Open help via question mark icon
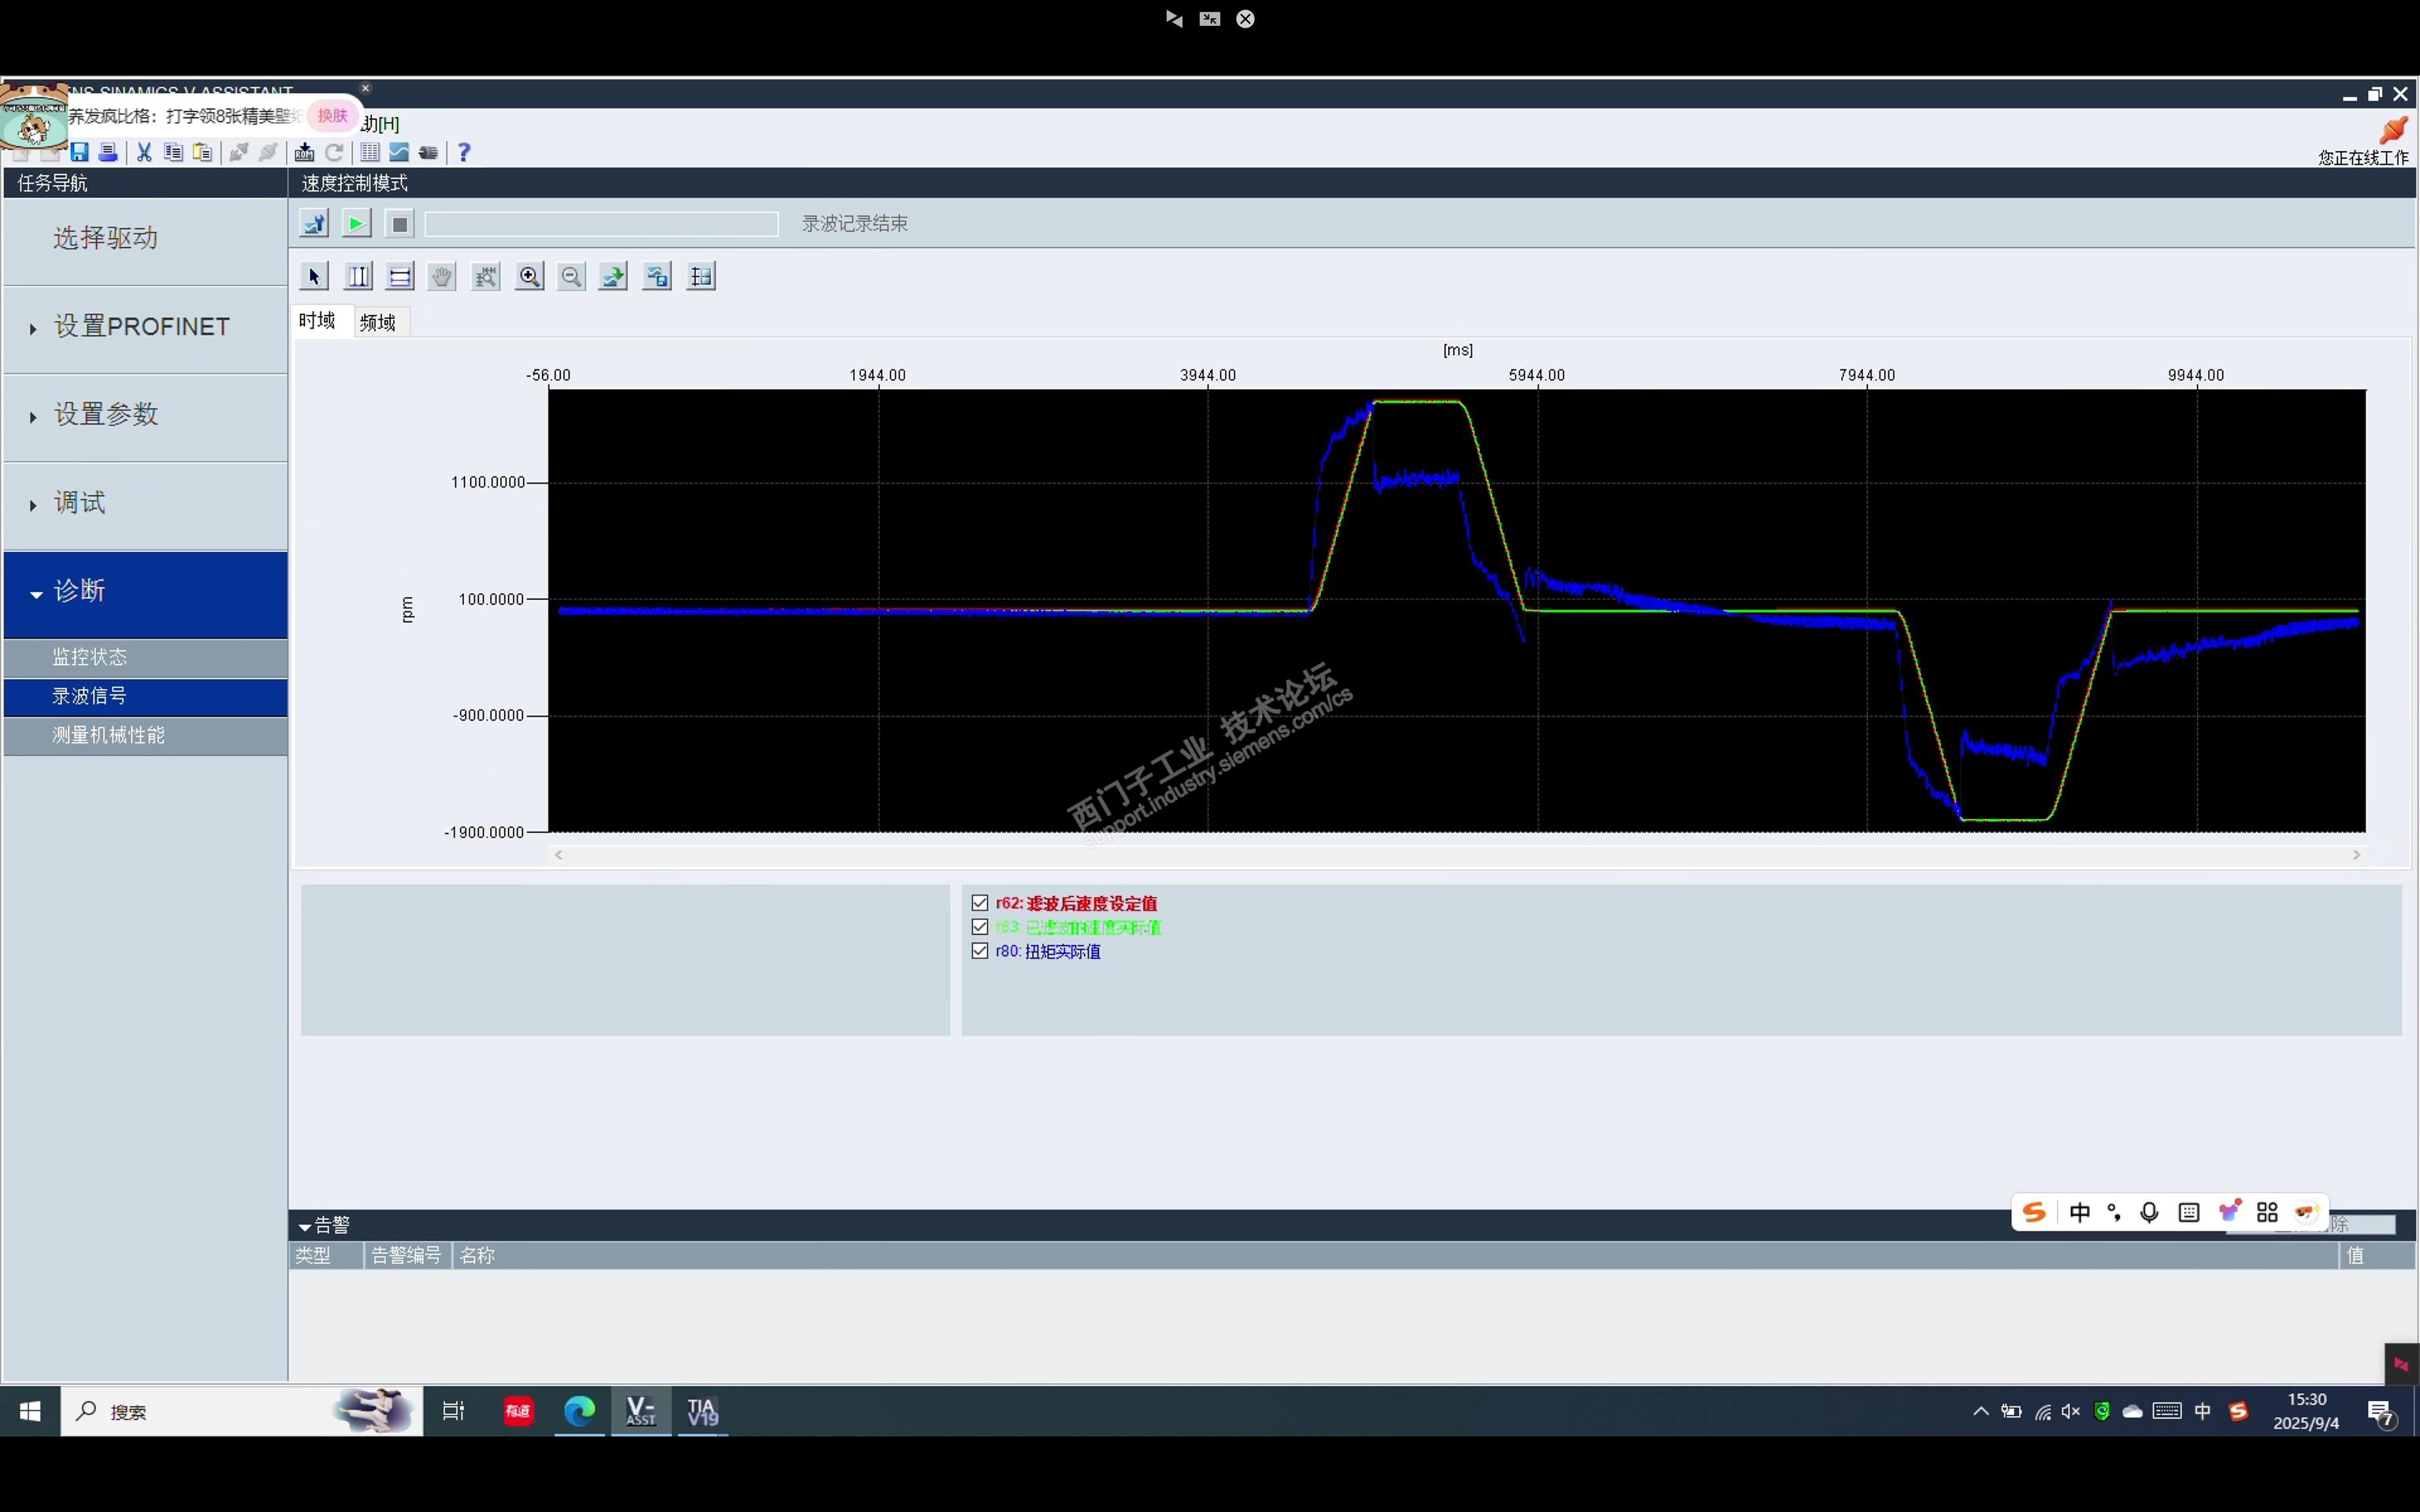The image size is (2420, 1512). [x=464, y=152]
